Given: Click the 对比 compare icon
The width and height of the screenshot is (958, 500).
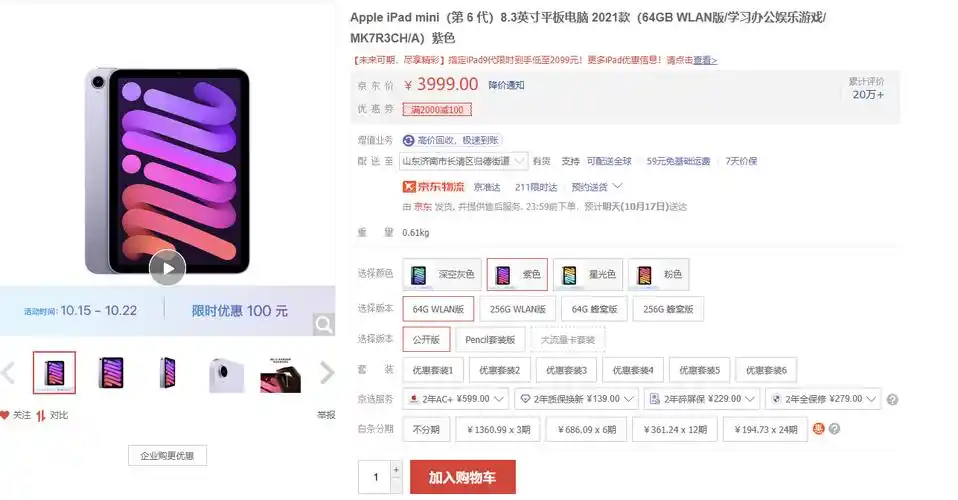Looking at the screenshot, I should coord(40,416).
